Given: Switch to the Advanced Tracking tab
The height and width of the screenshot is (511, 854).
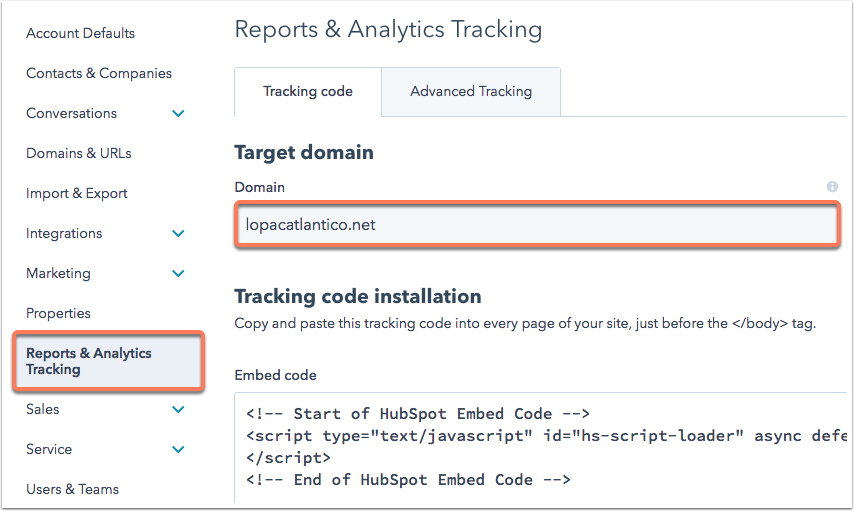Looking at the screenshot, I should coord(471,92).
